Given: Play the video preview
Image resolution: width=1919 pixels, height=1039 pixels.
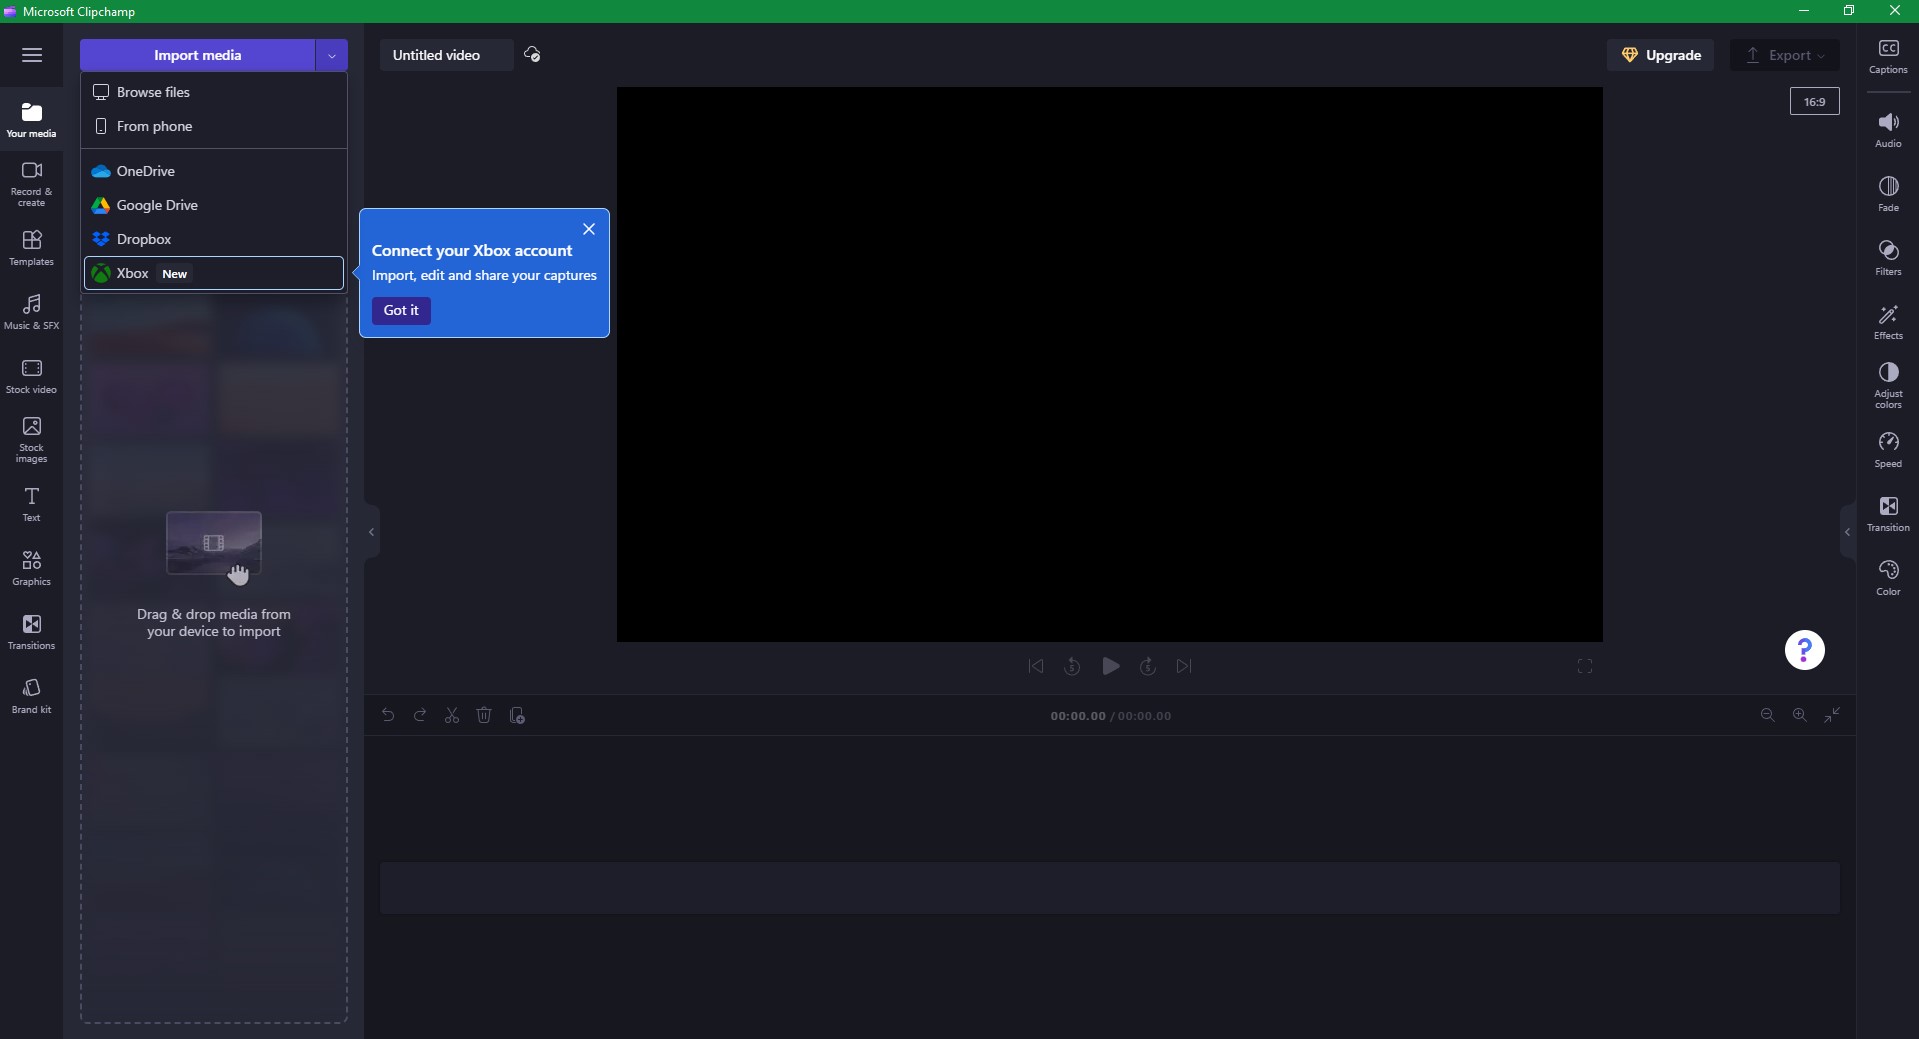Looking at the screenshot, I should point(1110,666).
